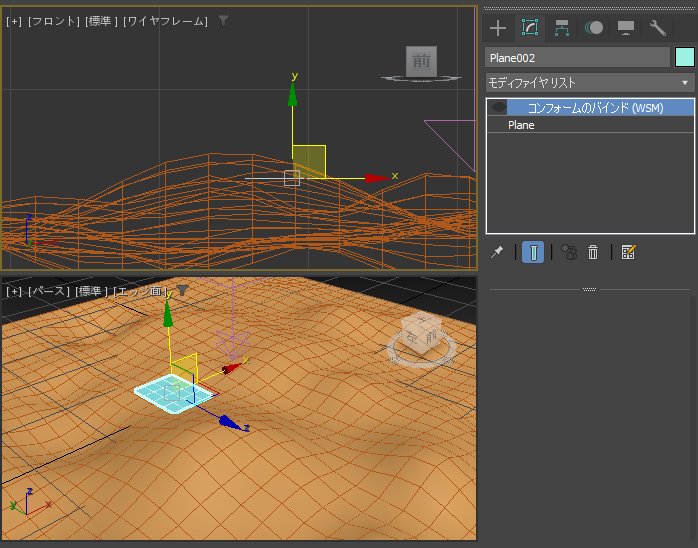Viewport: 698px width, 548px height.
Task: Click Make Unique icon
Action: (x=569, y=252)
